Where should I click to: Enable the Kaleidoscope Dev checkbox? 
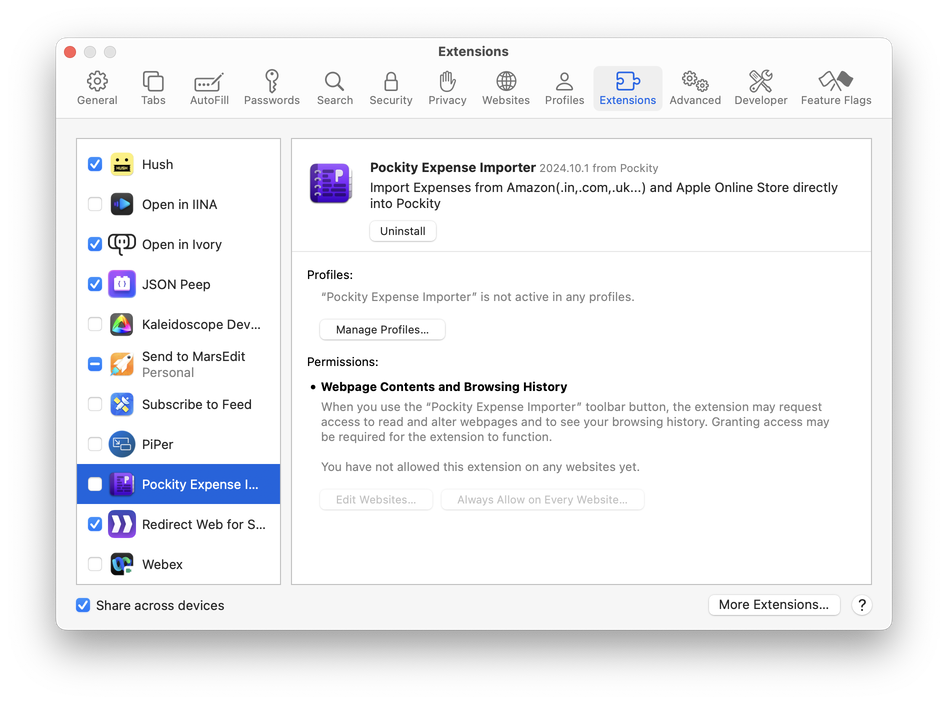(x=95, y=324)
